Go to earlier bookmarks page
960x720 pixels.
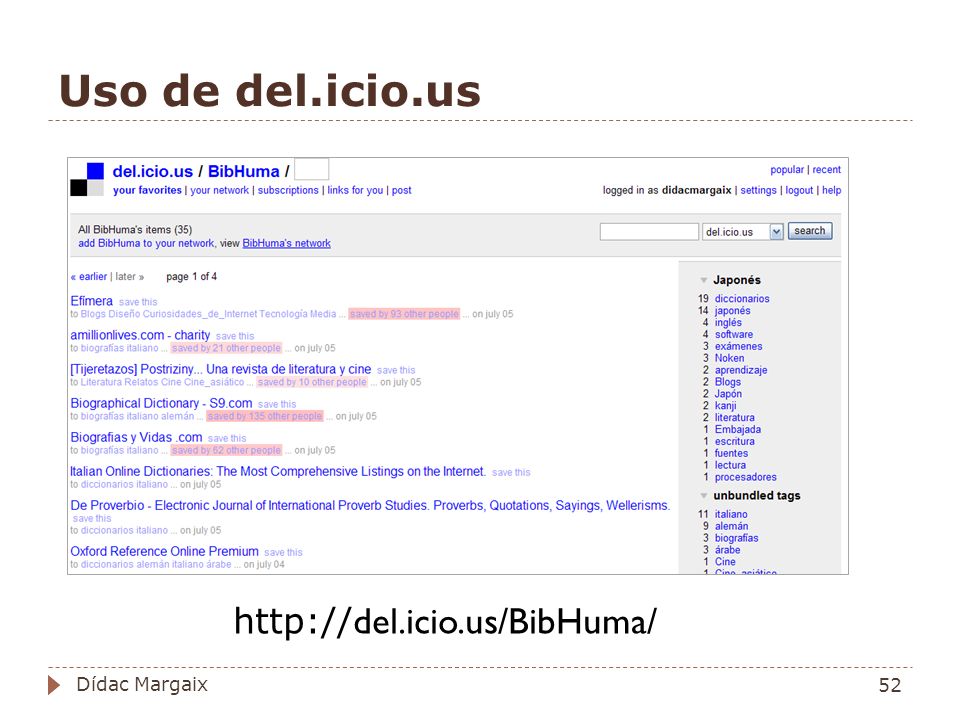(89, 277)
